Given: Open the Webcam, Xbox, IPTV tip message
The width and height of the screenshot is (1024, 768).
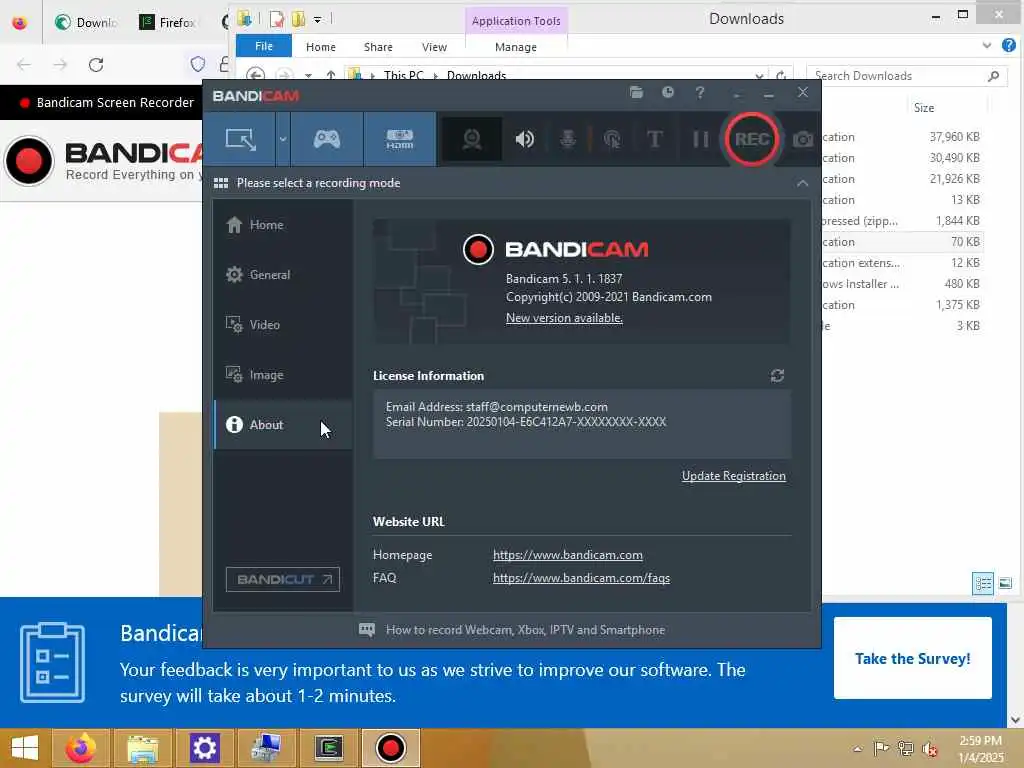Looking at the screenshot, I should click(512, 630).
